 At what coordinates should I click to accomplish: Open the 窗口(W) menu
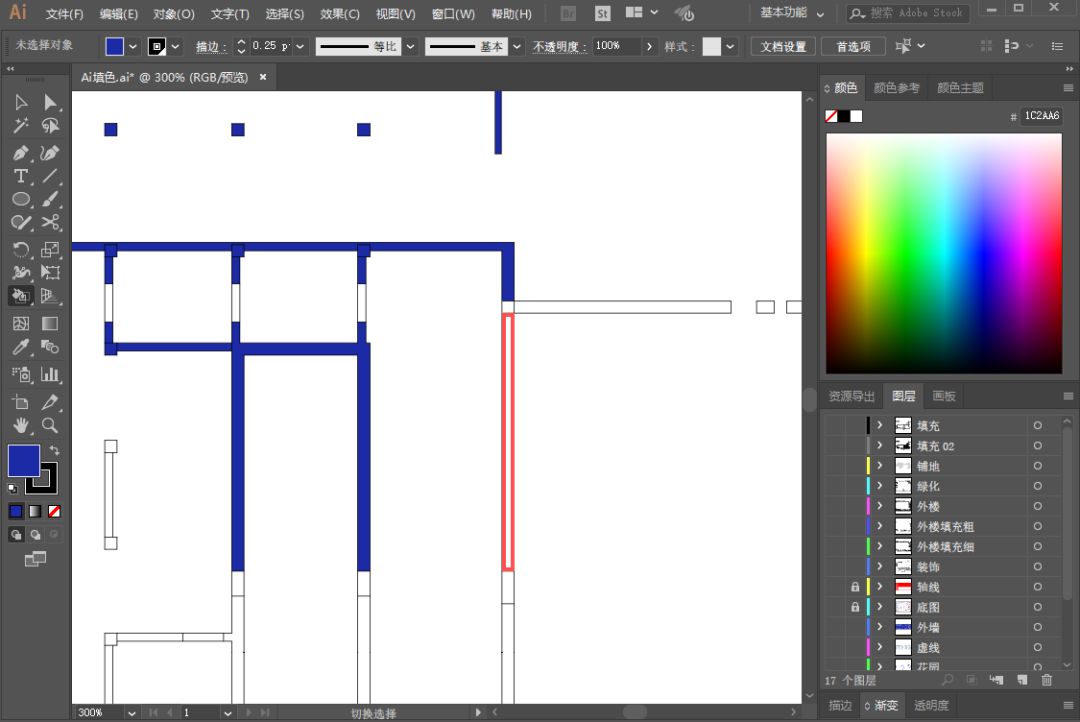[x=453, y=14]
